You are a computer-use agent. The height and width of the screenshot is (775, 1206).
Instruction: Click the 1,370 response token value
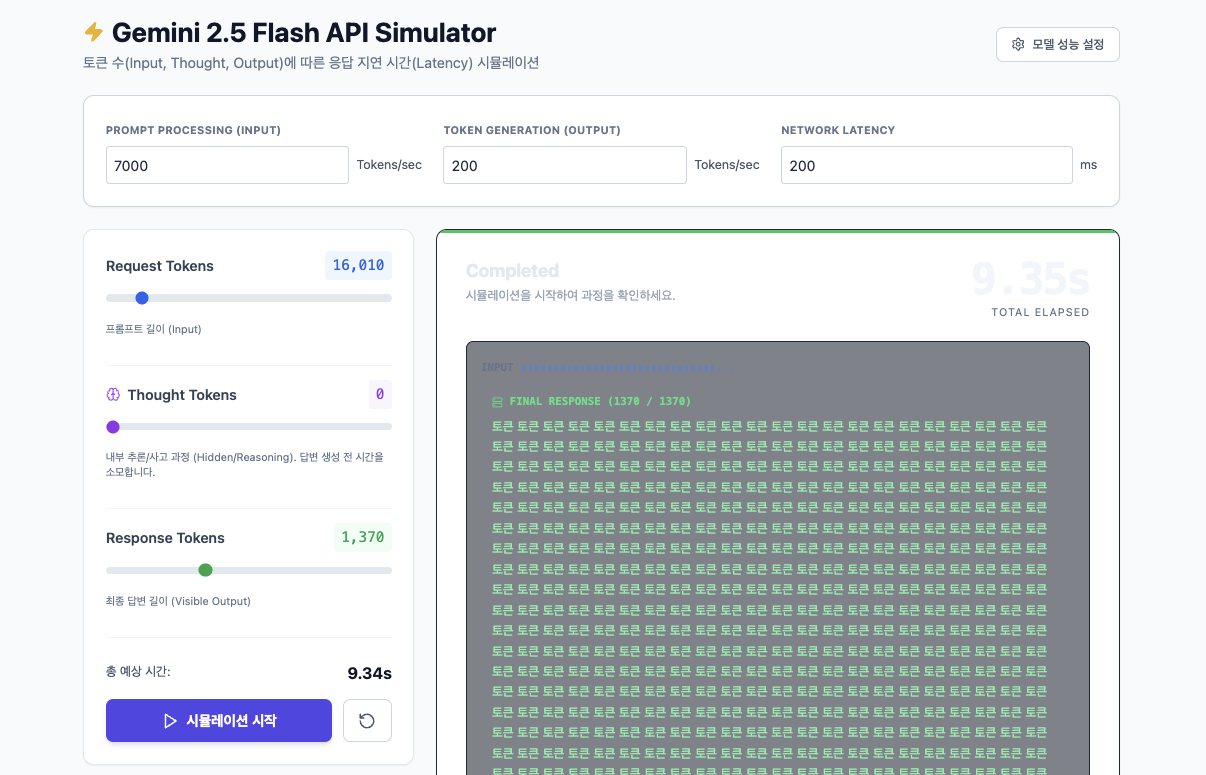point(363,538)
